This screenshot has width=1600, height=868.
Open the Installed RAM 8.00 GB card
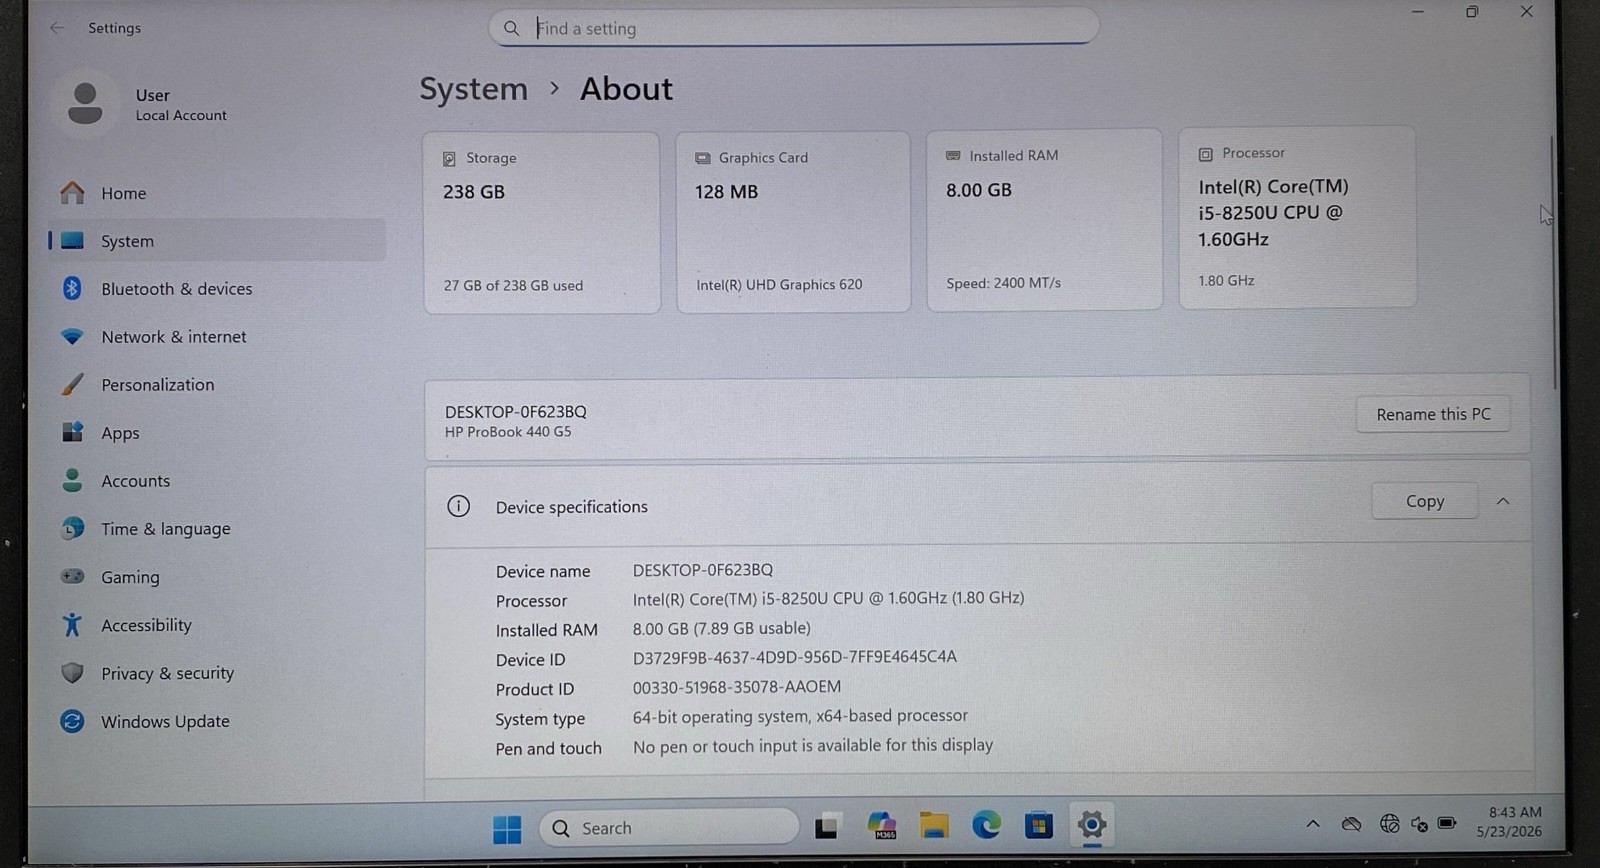click(x=1044, y=219)
